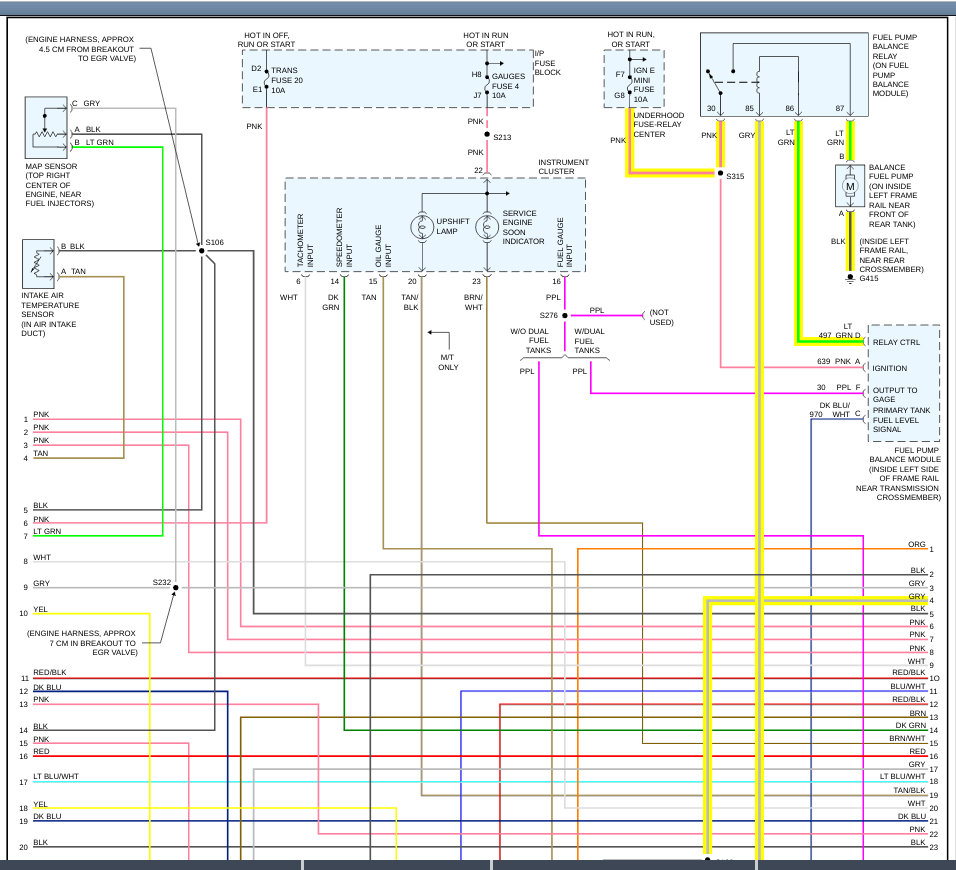Click relay terminal number 85
The height and width of the screenshot is (870, 956).
(749, 109)
